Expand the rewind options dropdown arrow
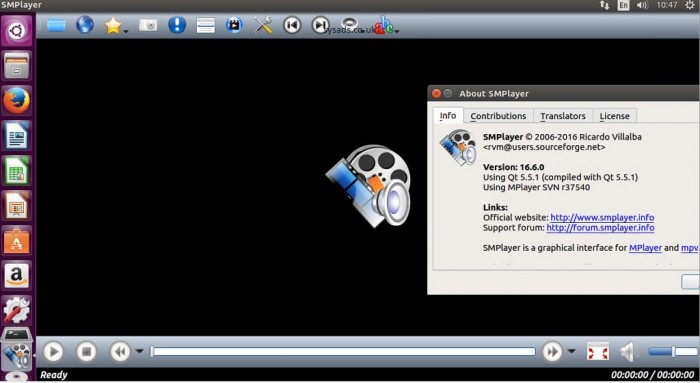The width and height of the screenshot is (700, 383). pos(139,351)
